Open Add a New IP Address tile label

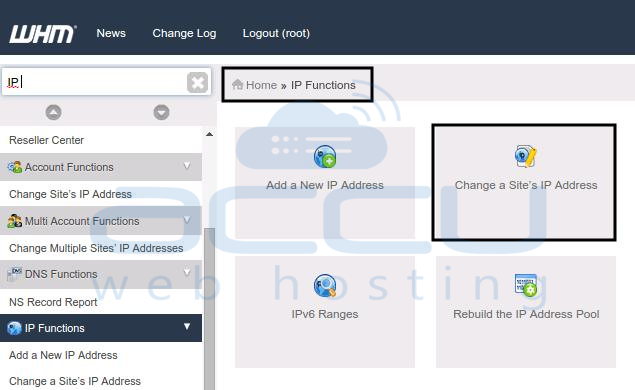pos(325,185)
